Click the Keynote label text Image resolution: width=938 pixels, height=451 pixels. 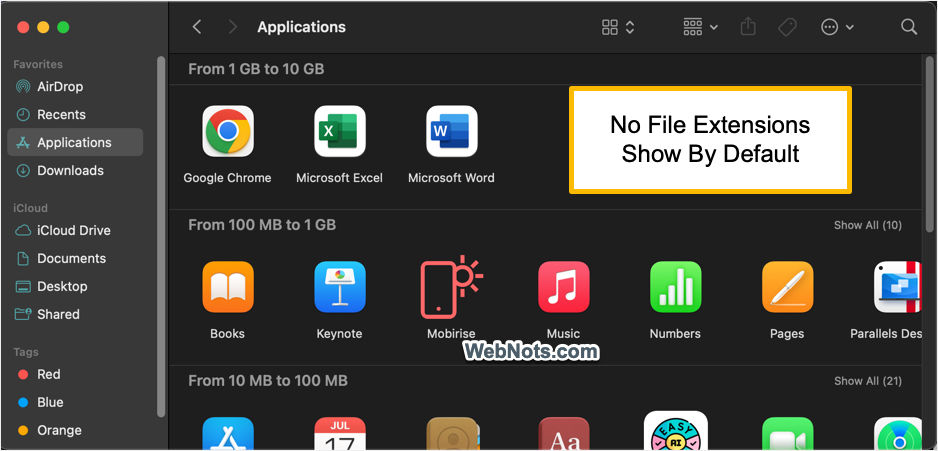coord(340,334)
